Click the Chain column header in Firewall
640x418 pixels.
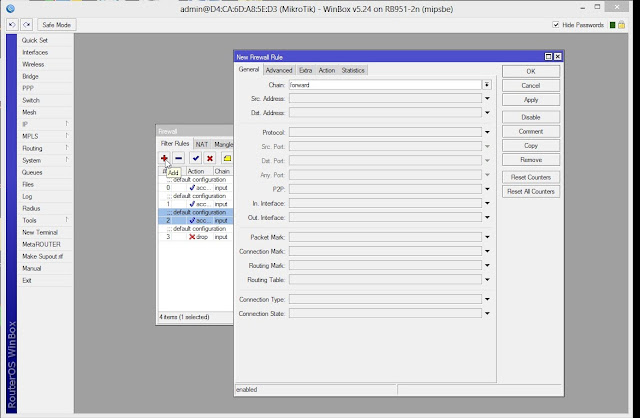coord(223,171)
